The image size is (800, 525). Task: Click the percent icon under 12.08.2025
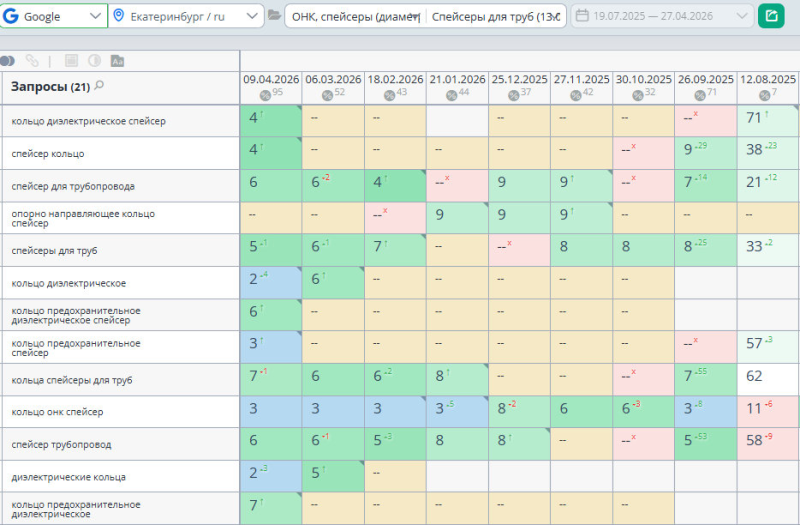[764, 95]
